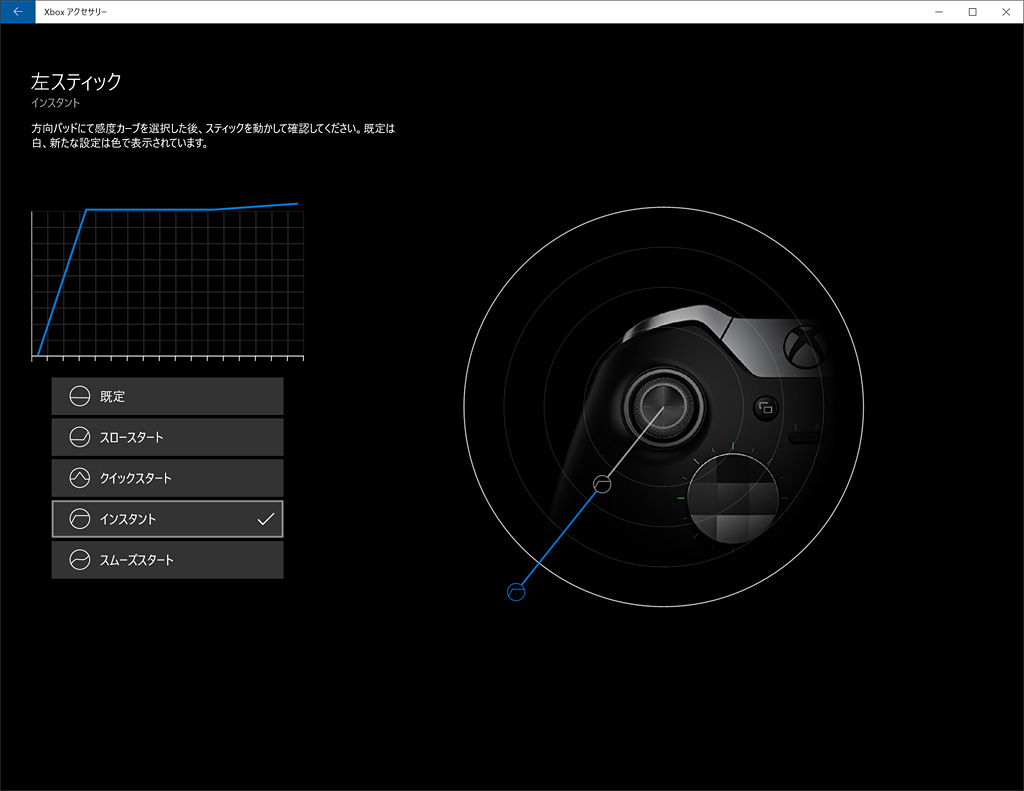Select the 既定 default curve icon

point(80,396)
